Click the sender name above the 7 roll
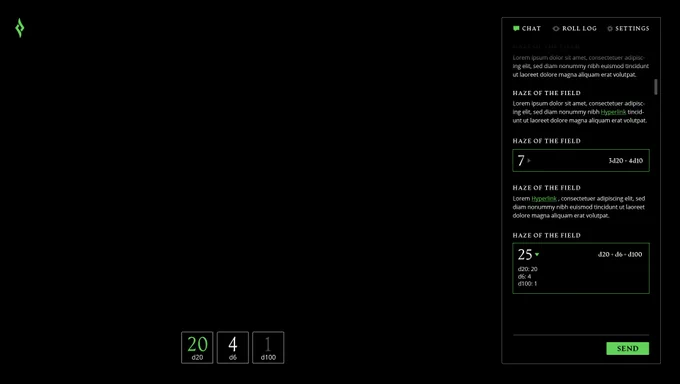The image size is (680, 384). [x=546, y=141]
